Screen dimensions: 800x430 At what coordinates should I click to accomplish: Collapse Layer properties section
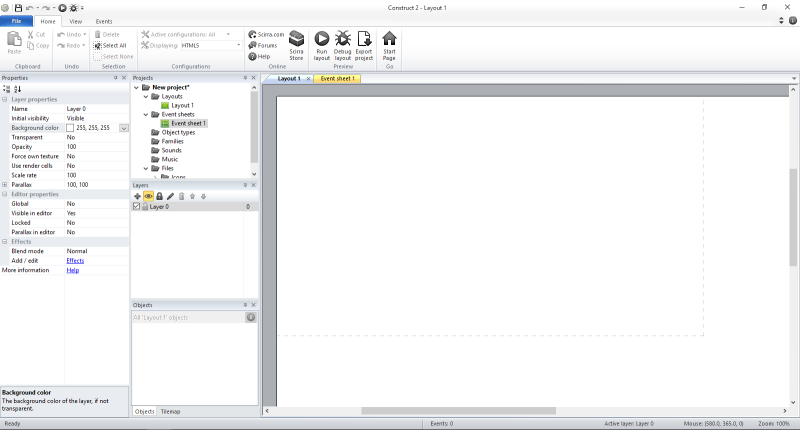(5, 99)
